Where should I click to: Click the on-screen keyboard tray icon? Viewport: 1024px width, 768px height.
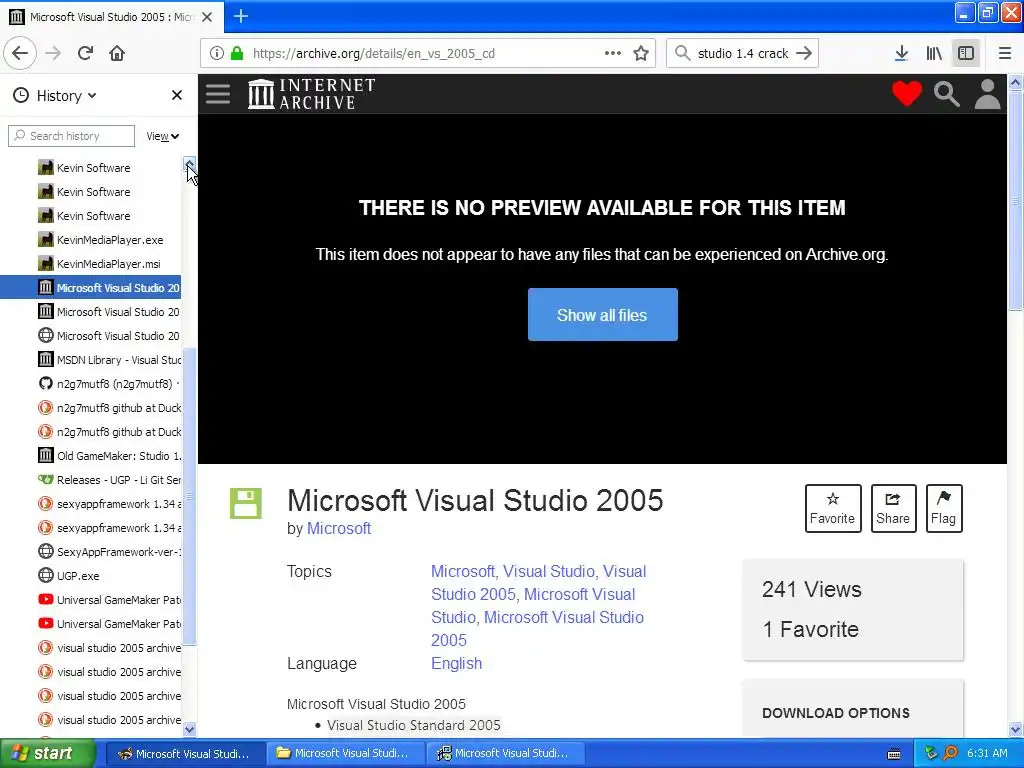(894, 754)
